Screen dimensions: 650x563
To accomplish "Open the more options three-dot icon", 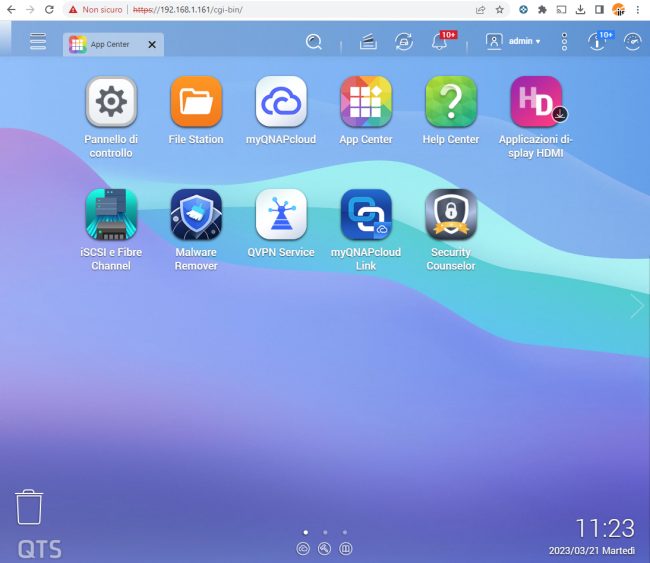I will [564, 42].
